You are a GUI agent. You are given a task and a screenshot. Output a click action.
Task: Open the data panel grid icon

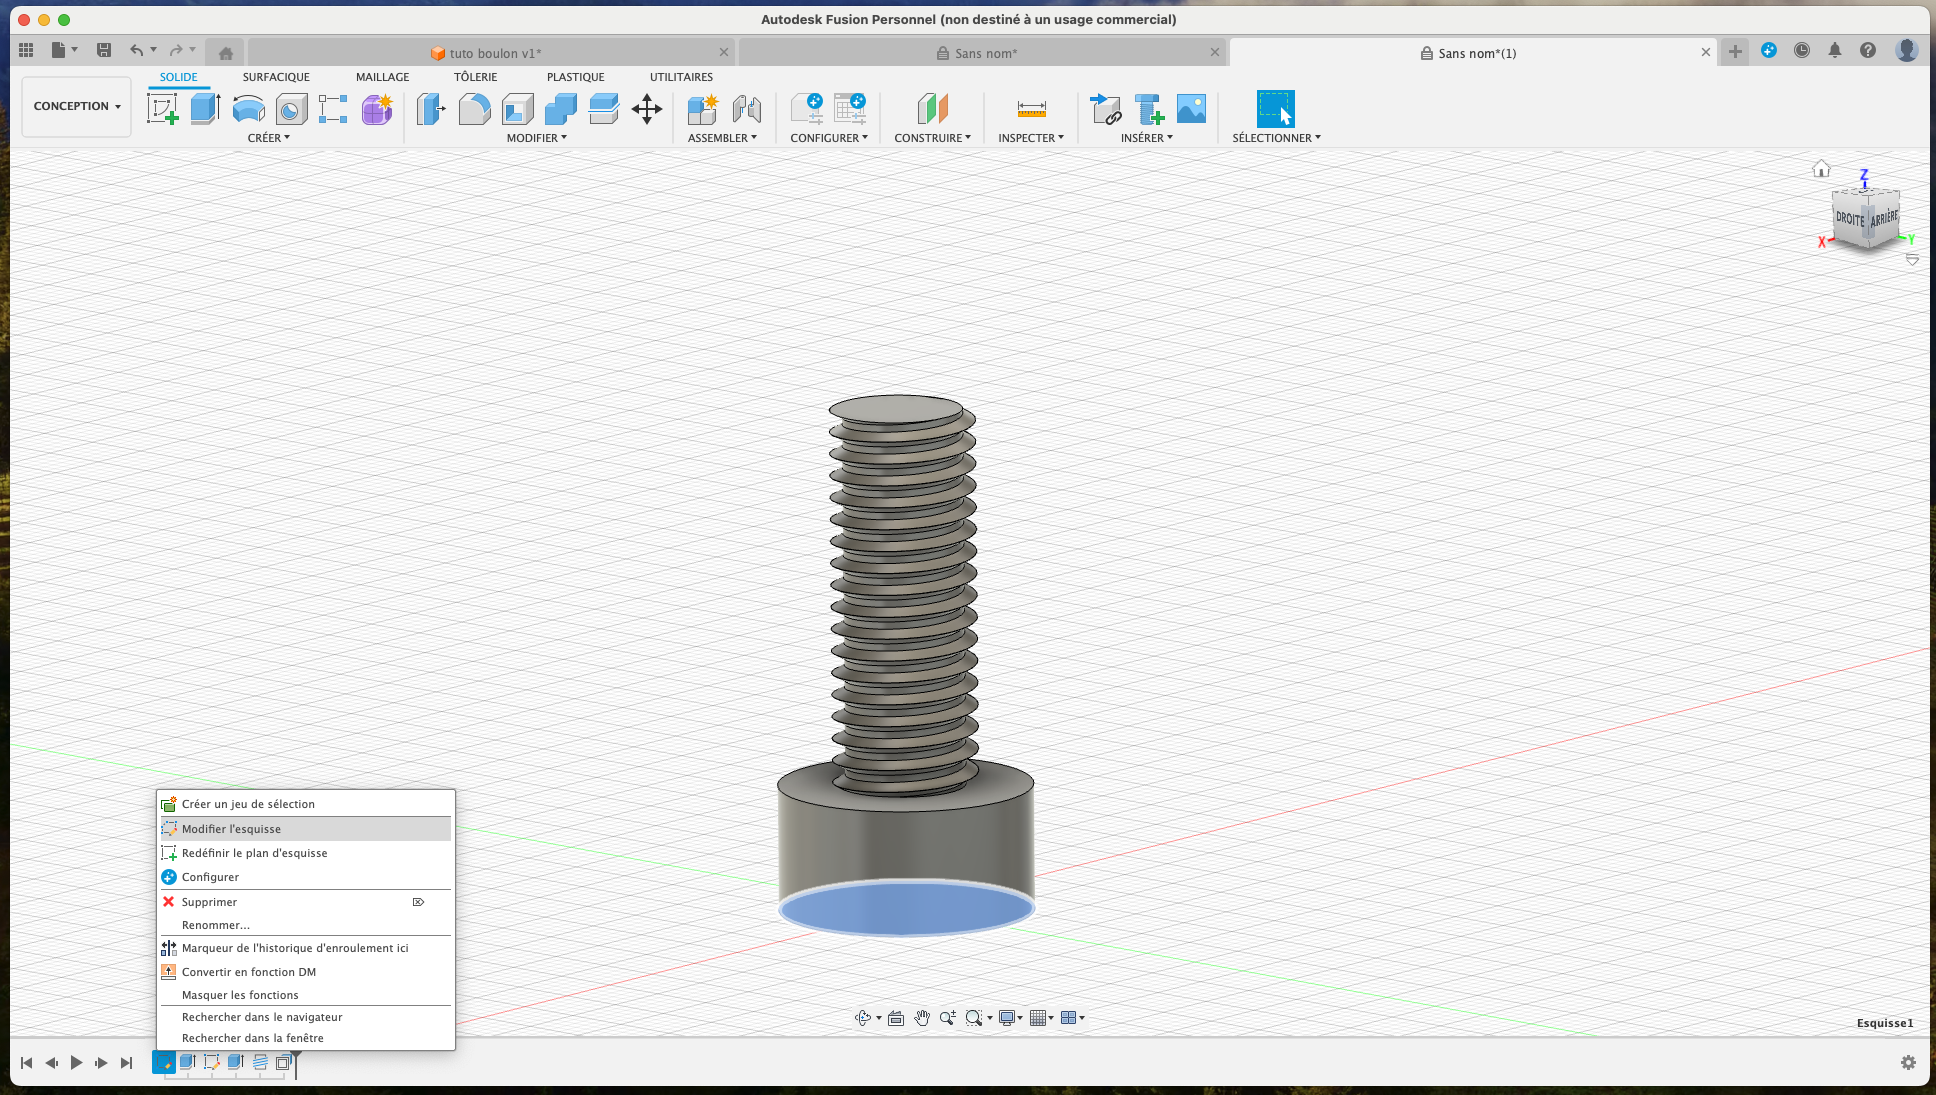click(27, 50)
